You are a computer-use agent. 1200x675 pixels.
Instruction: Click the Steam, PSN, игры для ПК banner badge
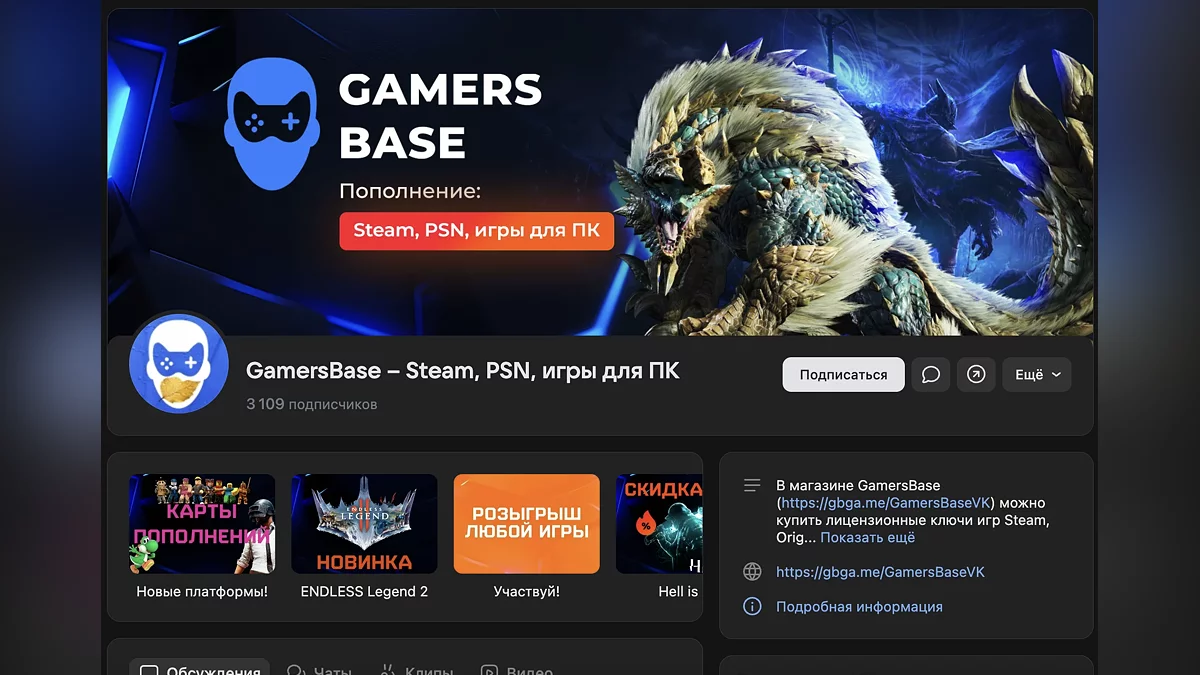477,231
